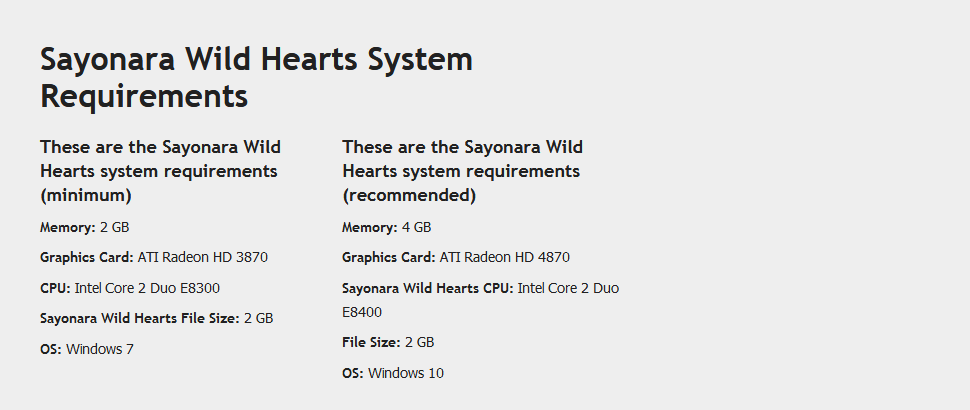
Task: Click the word "(recommended)" in the subheading
Action: (409, 195)
